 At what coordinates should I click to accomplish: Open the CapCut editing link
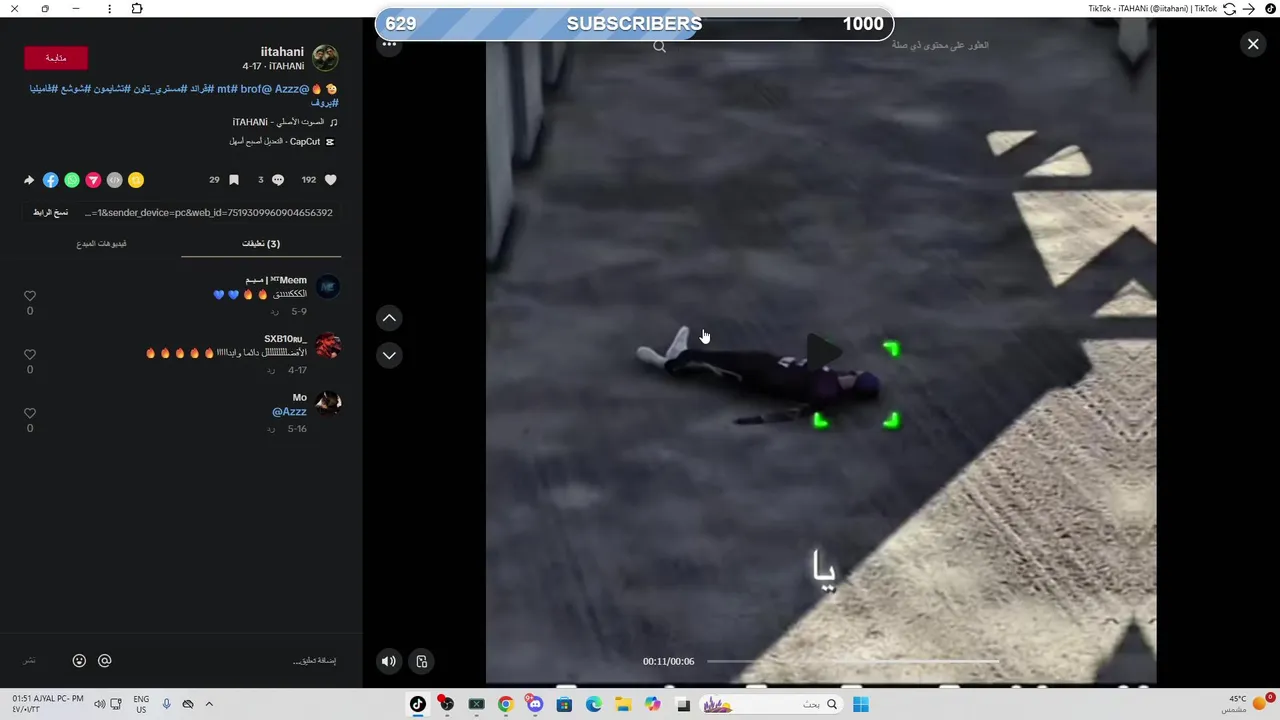click(x=275, y=142)
